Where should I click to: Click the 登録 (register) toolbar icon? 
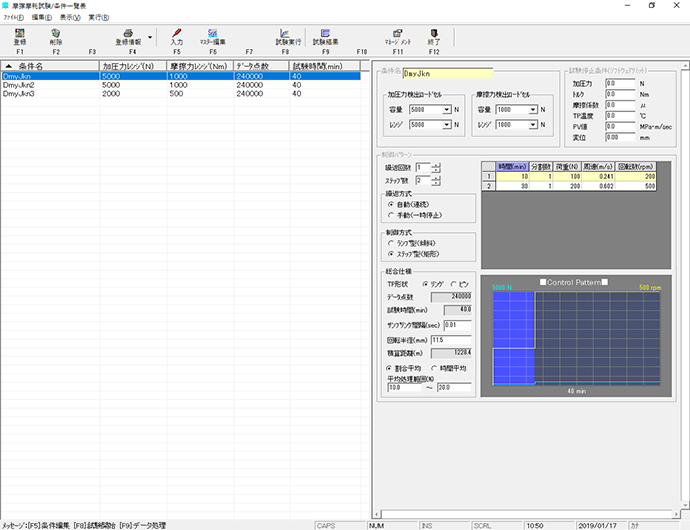(x=20, y=37)
